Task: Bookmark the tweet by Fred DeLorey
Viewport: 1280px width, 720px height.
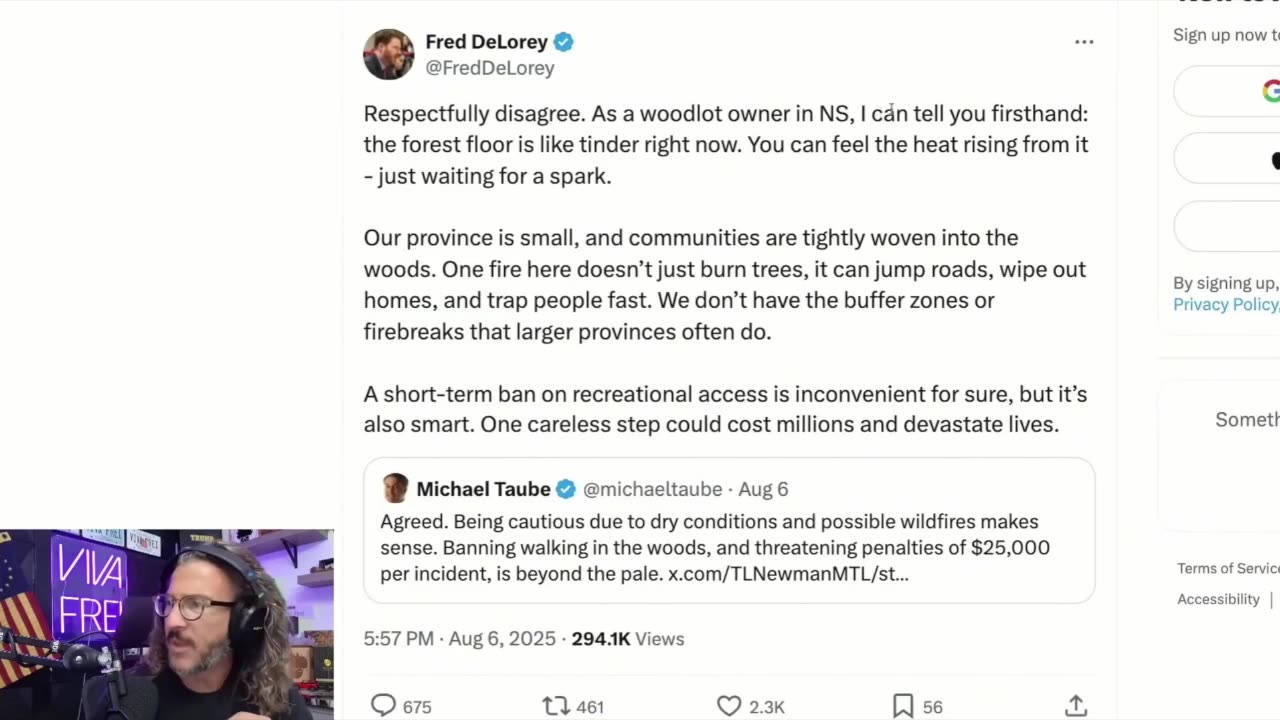Action: 903,706
